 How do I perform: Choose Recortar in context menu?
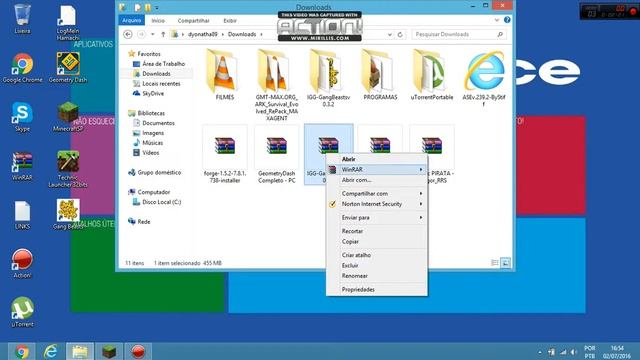[x=377, y=231]
